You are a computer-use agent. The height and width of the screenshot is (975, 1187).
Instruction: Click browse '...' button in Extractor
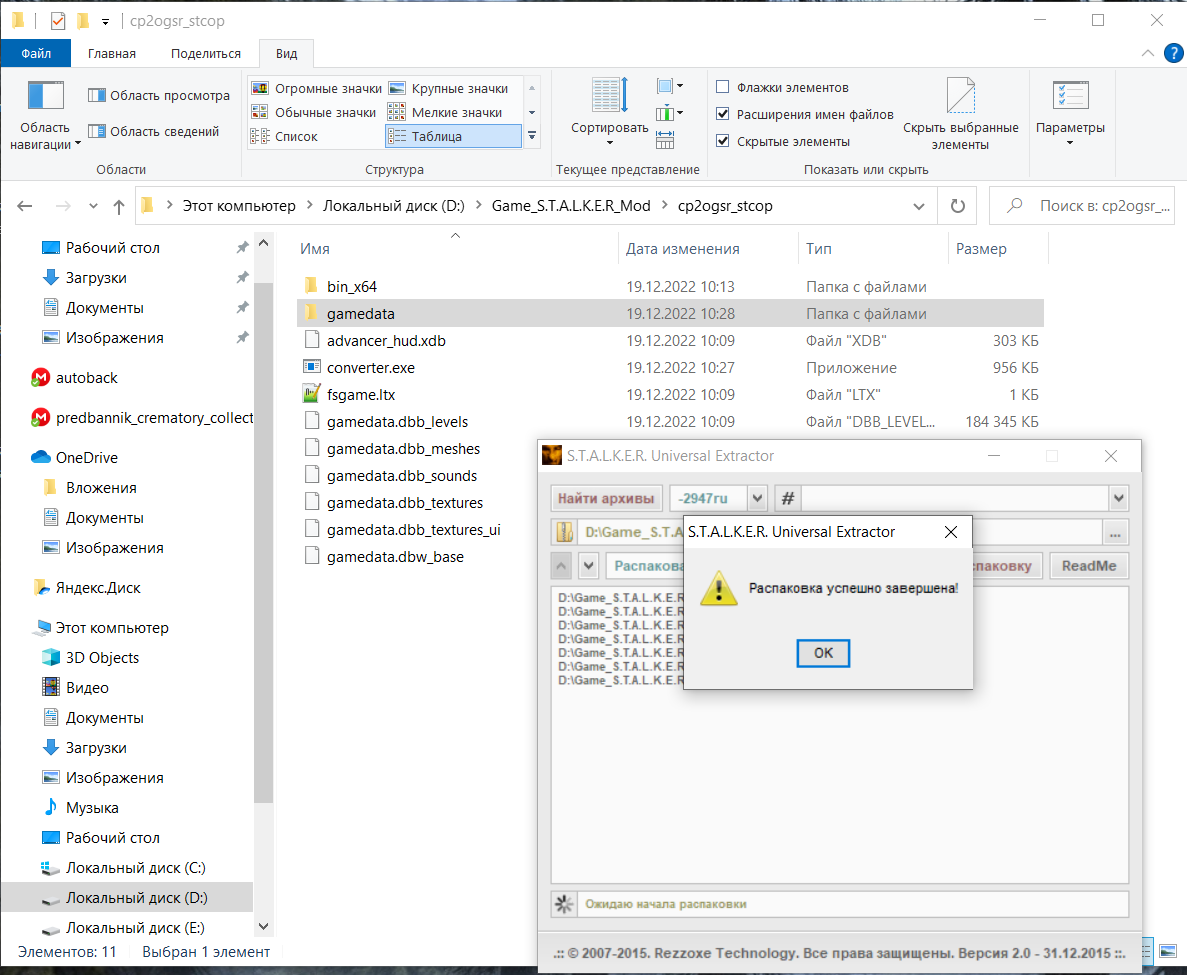coord(1115,532)
